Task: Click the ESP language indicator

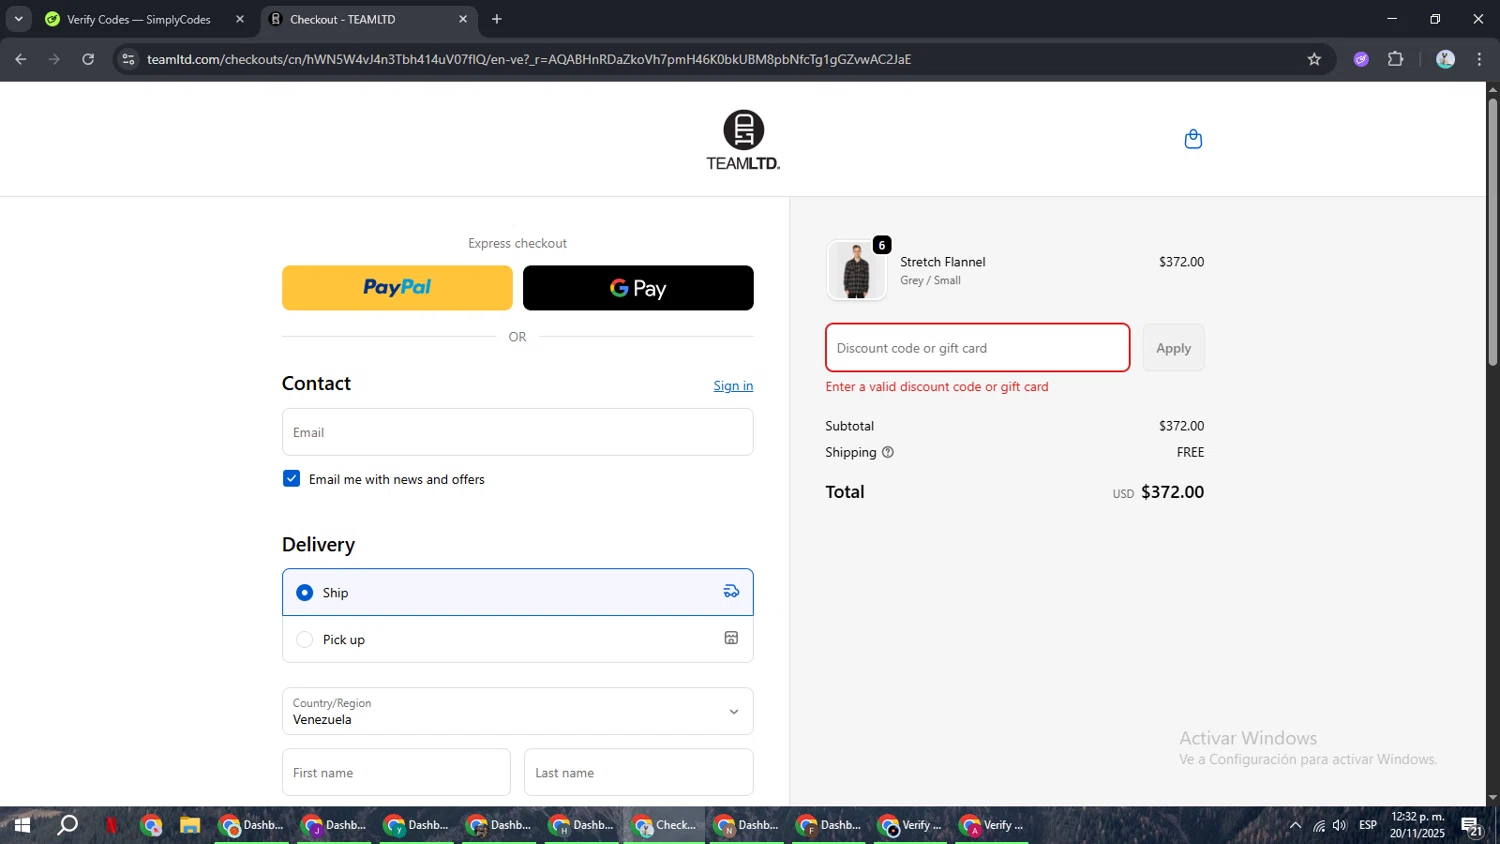Action: click(x=1367, y=825)
